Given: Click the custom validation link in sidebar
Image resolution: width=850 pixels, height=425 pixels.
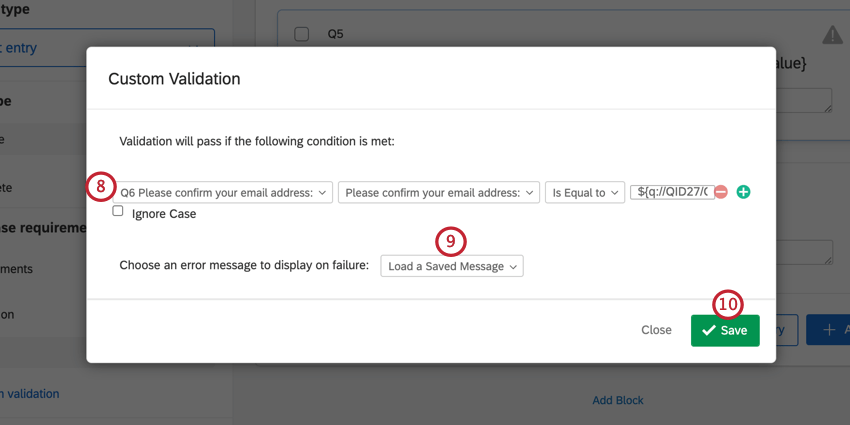Looking at the screenshot, I should point(30,394).
